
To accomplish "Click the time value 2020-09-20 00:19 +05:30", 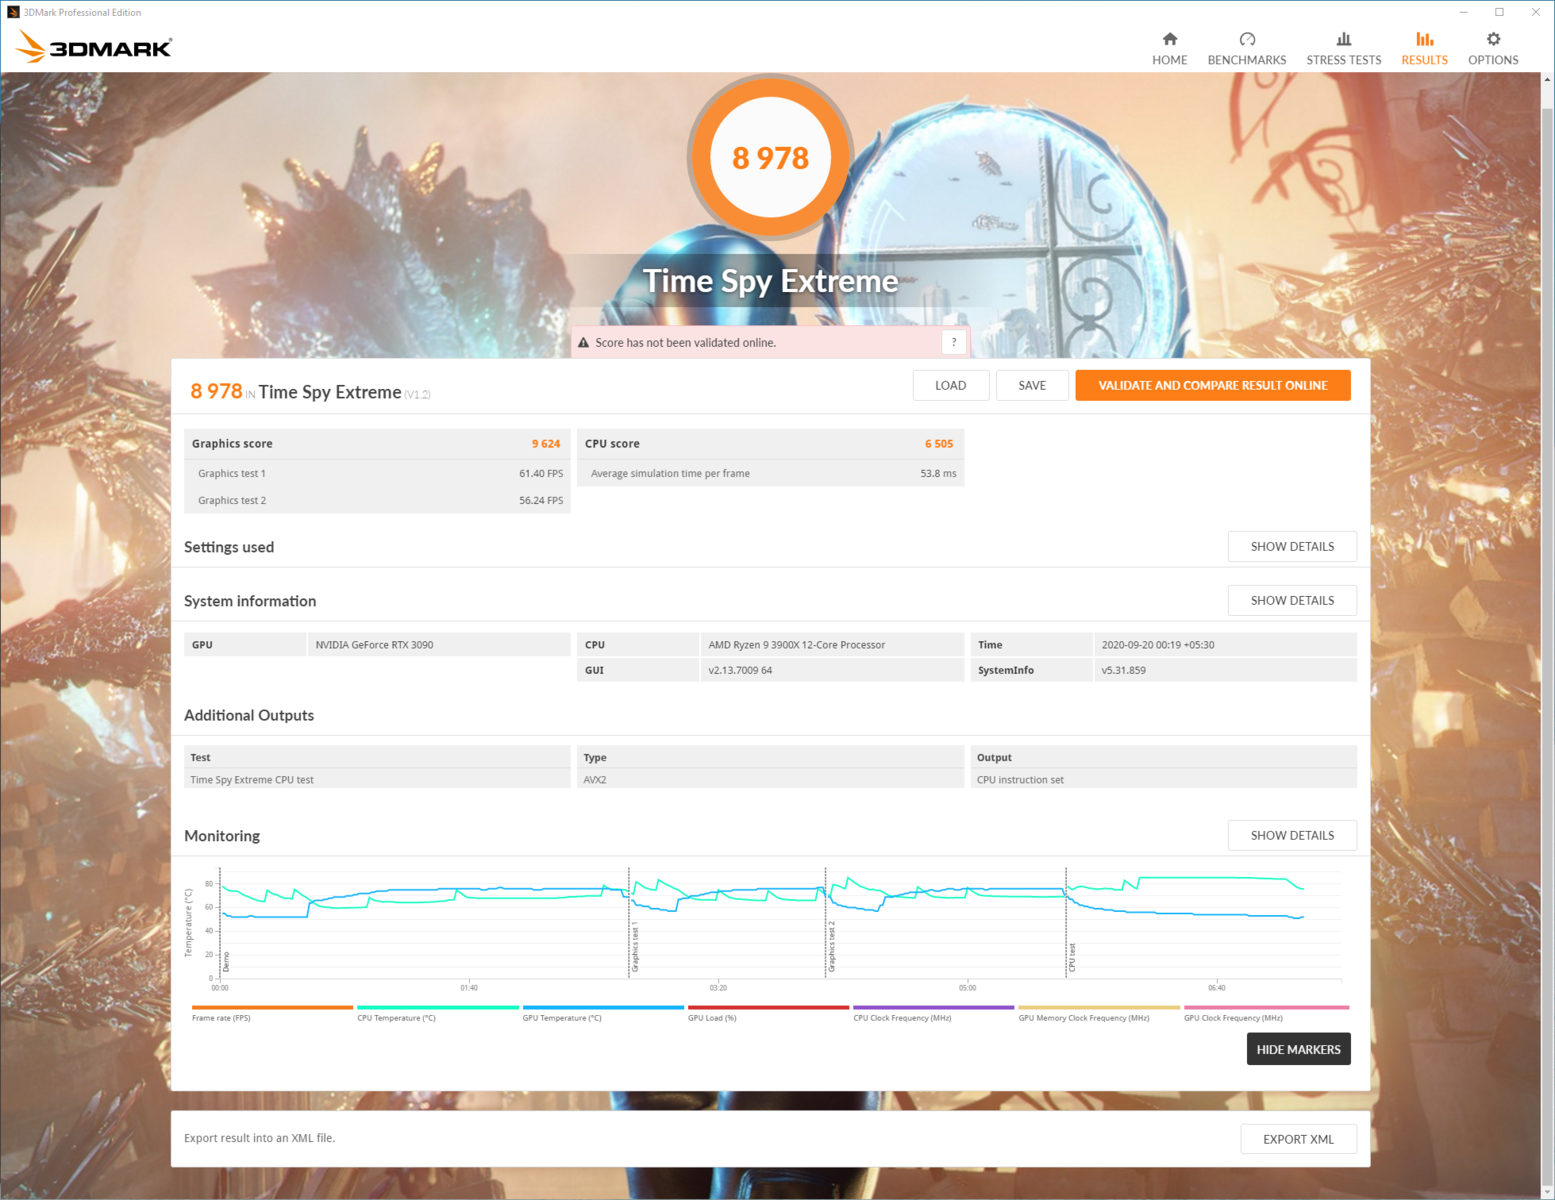I will point(1158,645).
